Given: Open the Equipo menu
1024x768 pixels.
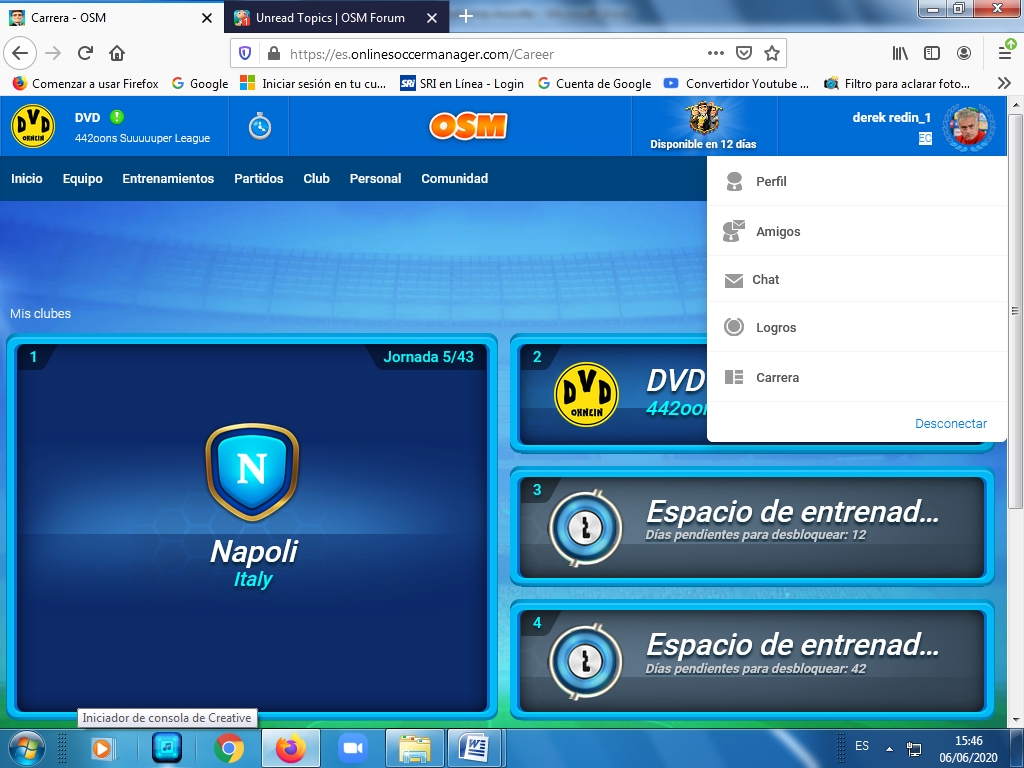Looking at the screenshot, I should pyautogui.click(x=82, y=178).
